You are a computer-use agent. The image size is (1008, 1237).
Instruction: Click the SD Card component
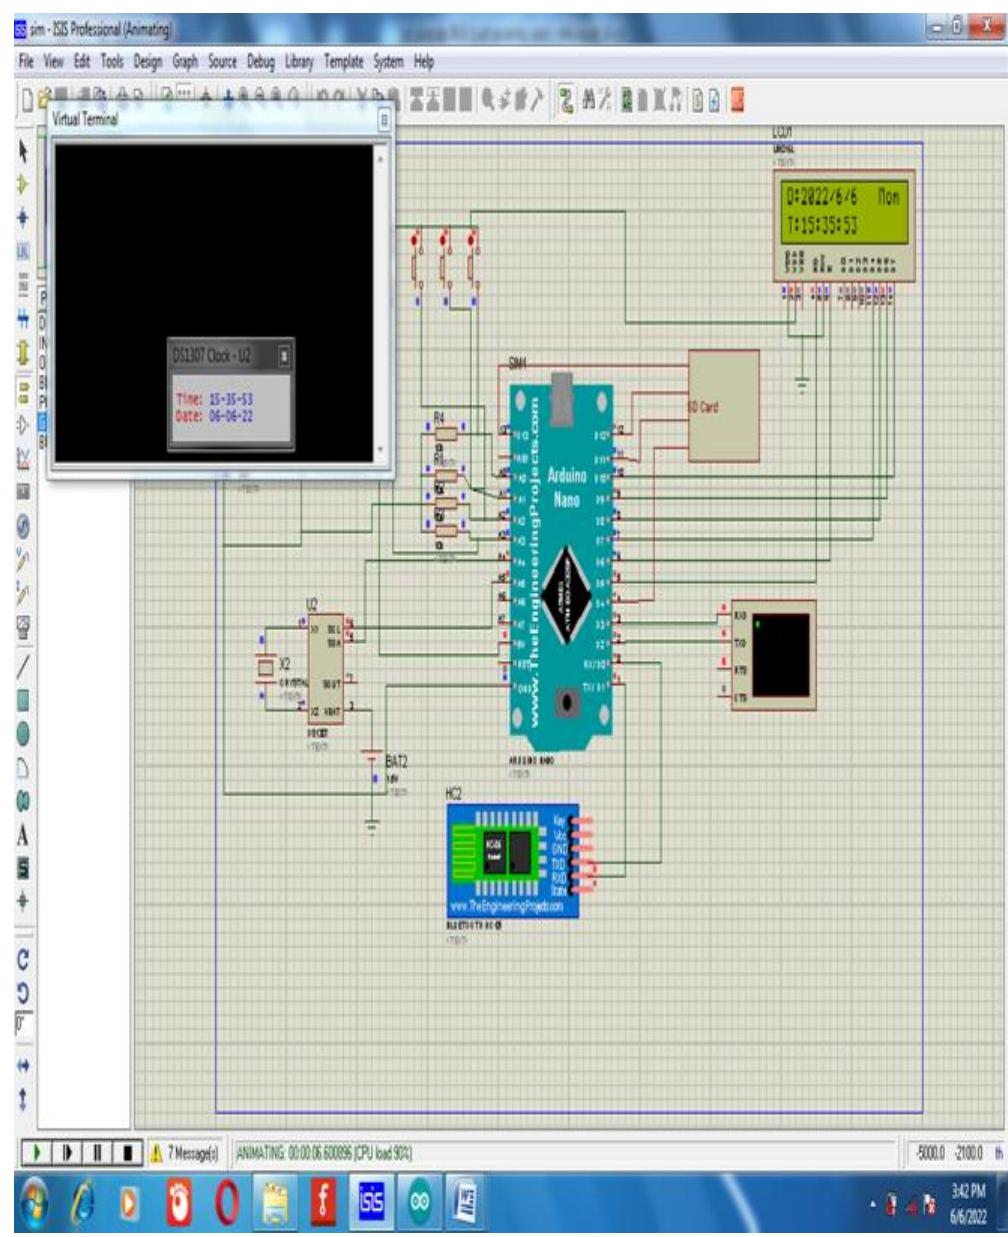pyautogui.click(x=722, y=405)
